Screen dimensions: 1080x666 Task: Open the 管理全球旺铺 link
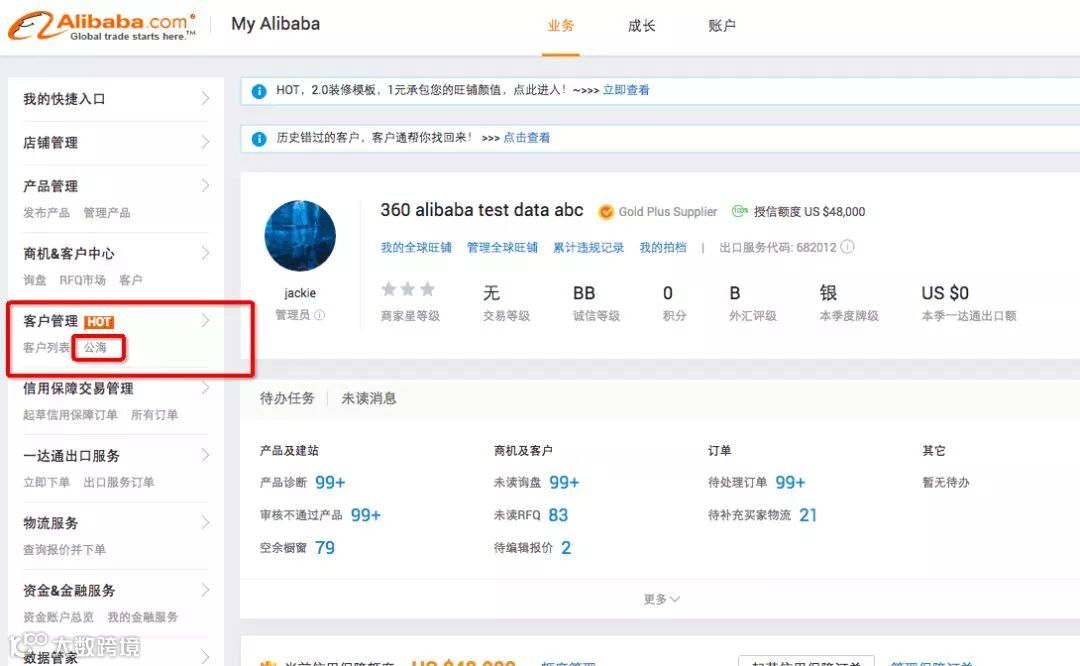[x=502, y=247]
